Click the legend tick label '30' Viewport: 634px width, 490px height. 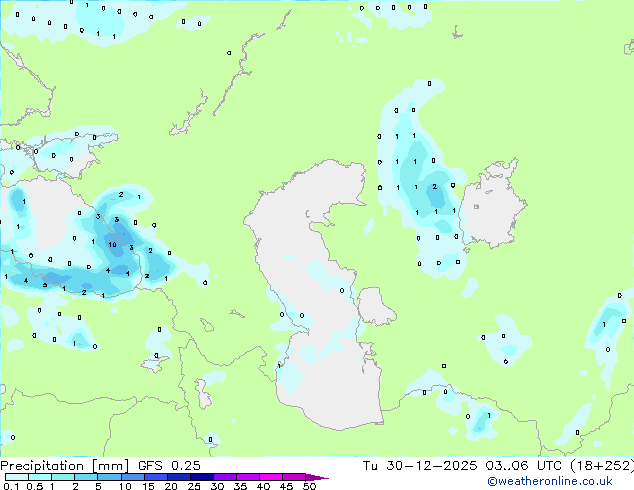click(x=217, y=486)
